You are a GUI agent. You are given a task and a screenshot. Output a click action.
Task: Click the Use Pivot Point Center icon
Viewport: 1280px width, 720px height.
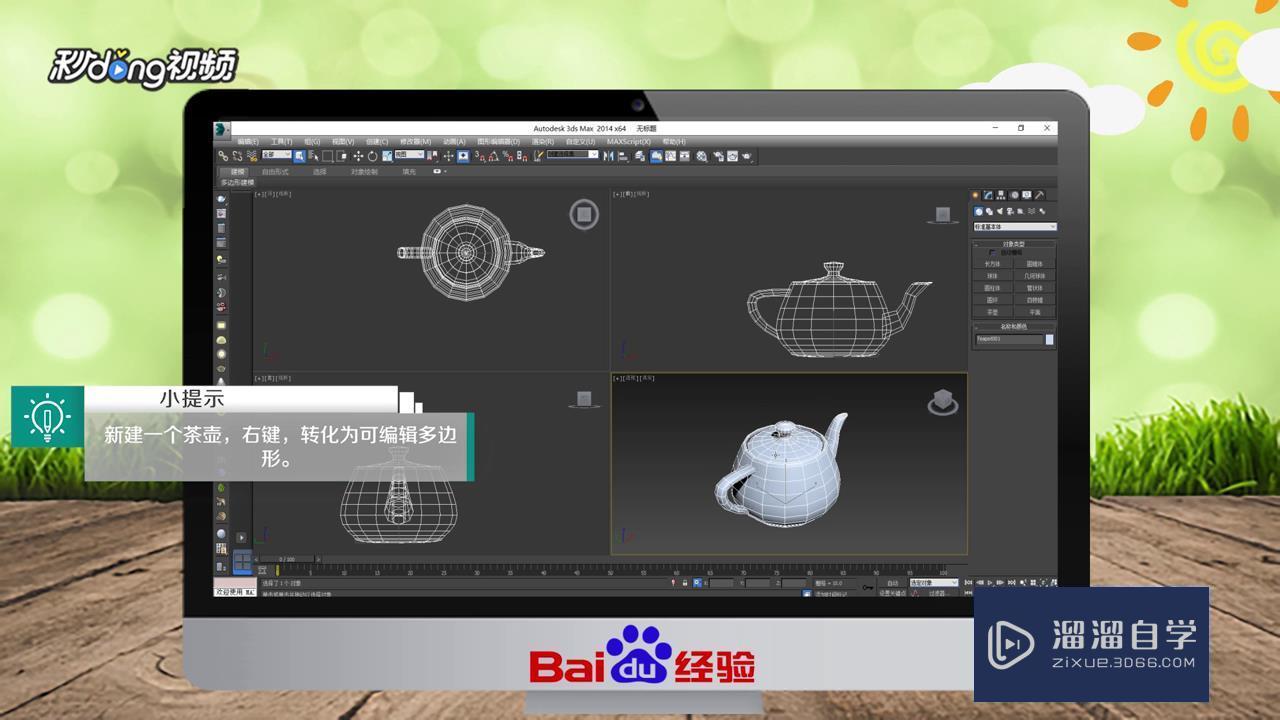coord(433,156)
